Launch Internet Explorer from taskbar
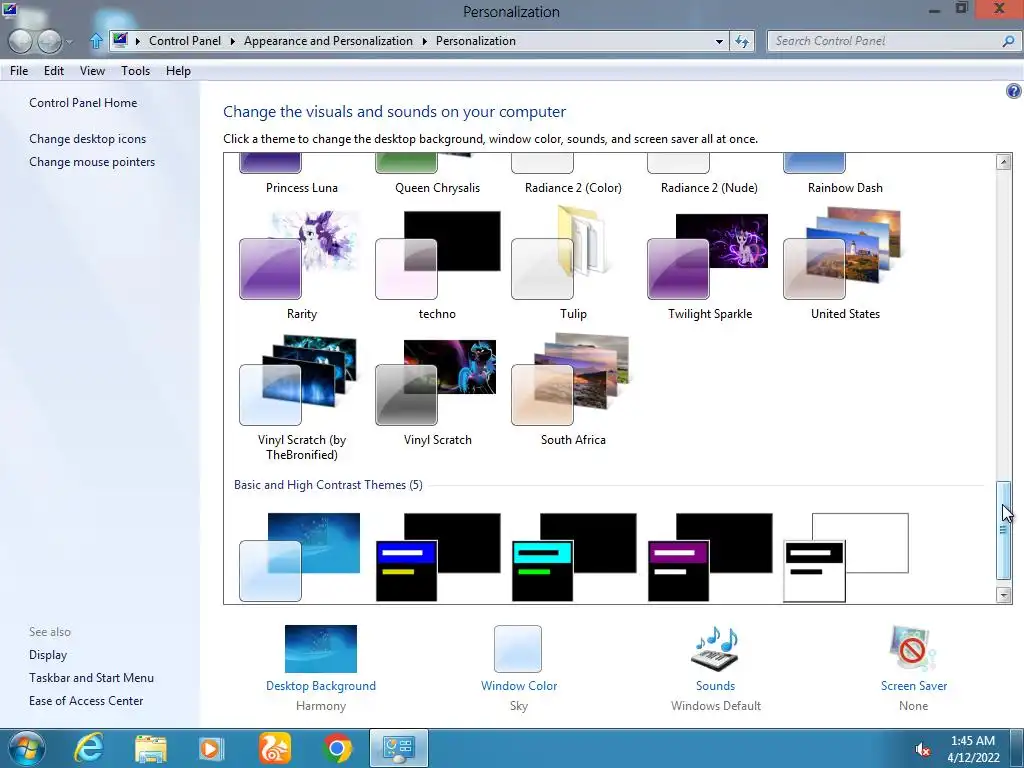This screenshot has width=1024, height=768. click(89, 748)
